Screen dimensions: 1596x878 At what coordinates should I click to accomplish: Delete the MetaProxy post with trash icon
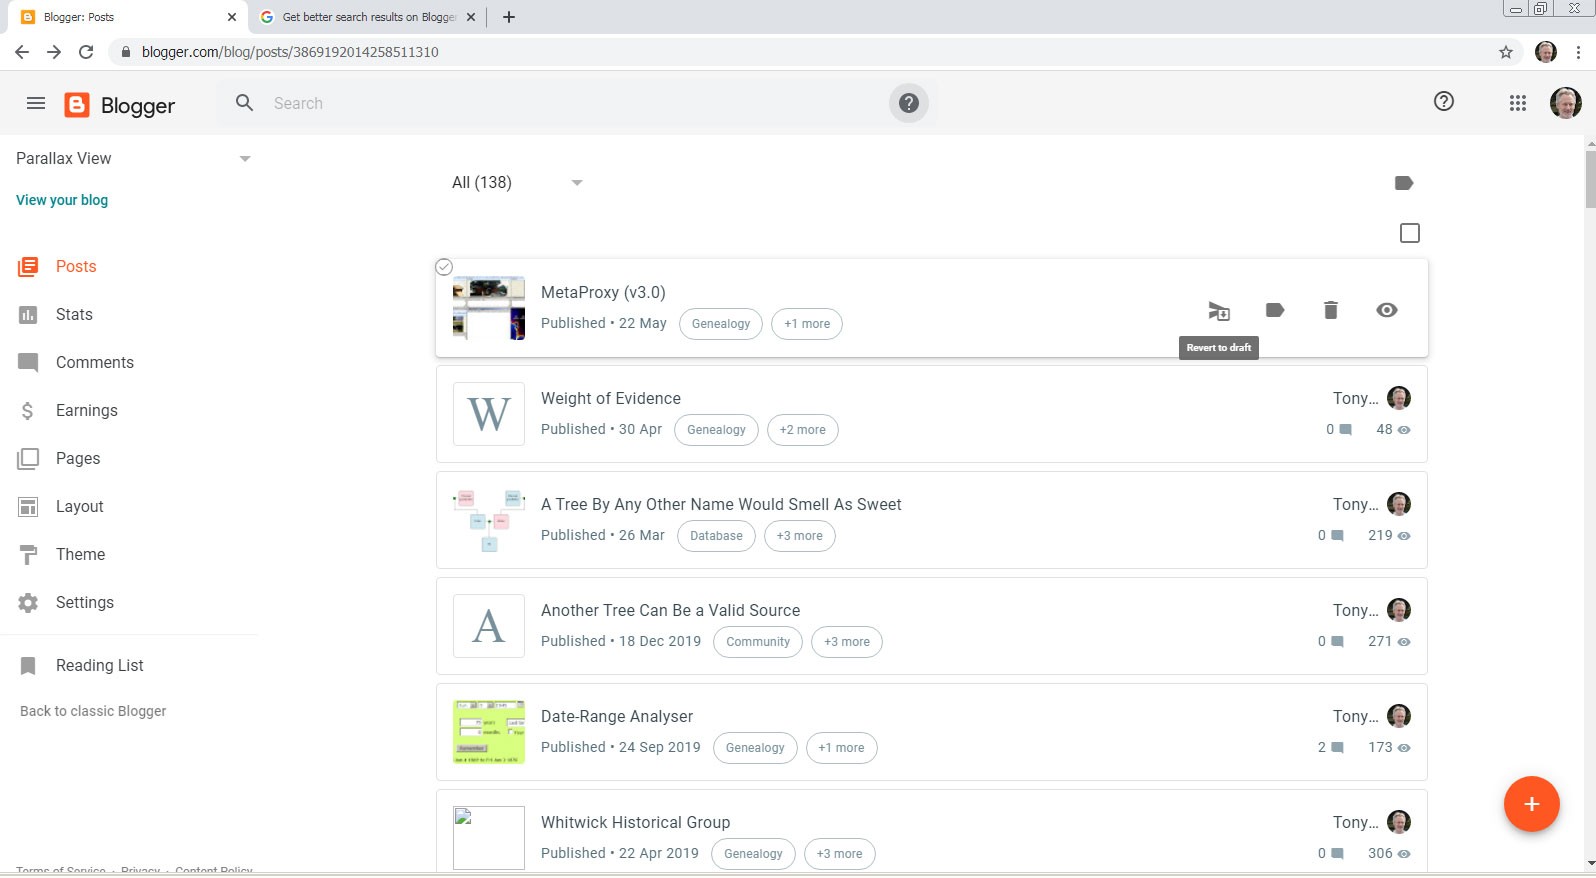point(1330,310)
